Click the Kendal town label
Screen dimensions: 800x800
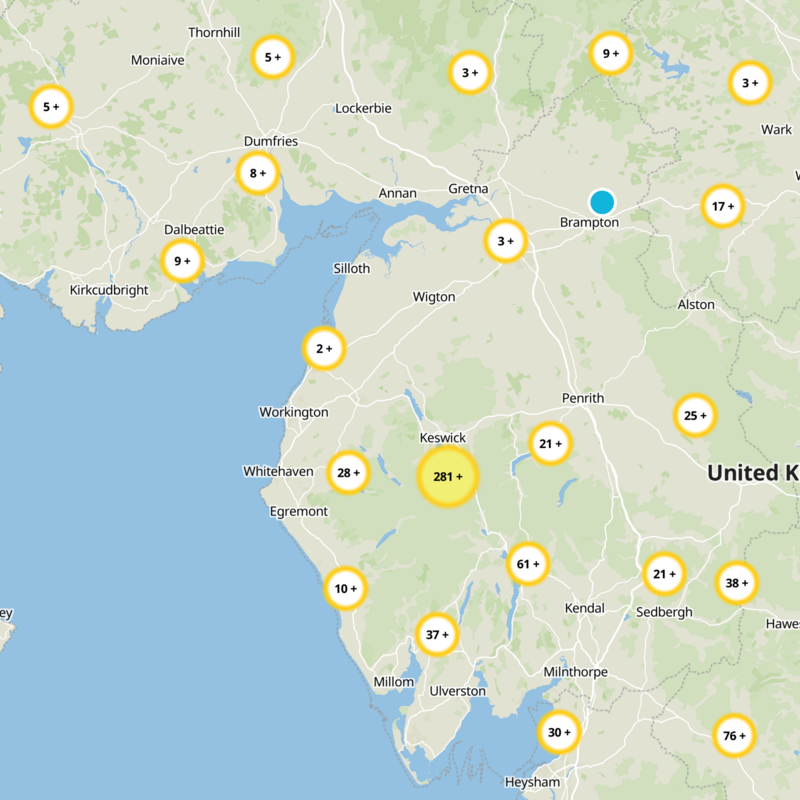(584, 608)
